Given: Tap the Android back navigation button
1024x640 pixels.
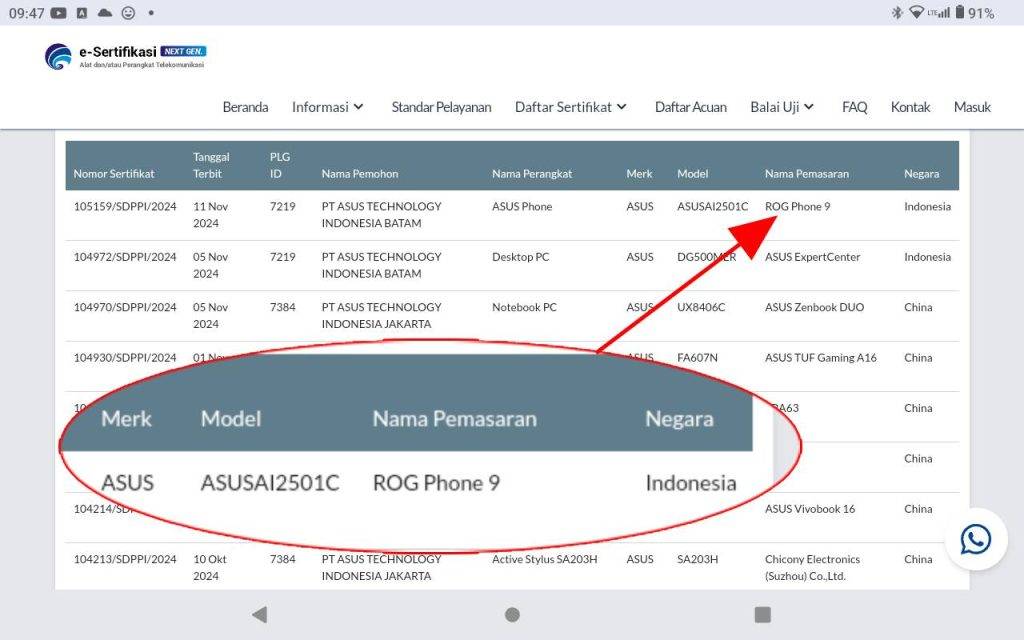Looking at the screenshot, I should tap(259, 615).
